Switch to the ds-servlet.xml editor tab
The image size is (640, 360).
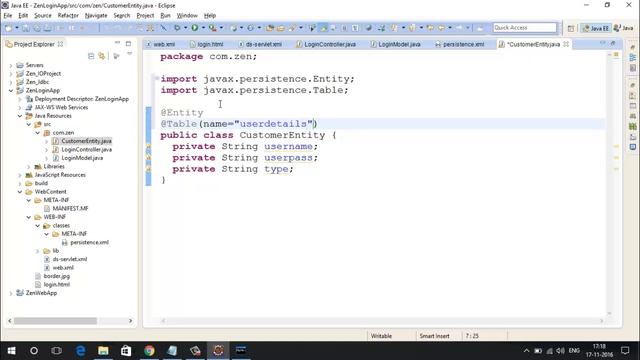[x=260, y=44]
